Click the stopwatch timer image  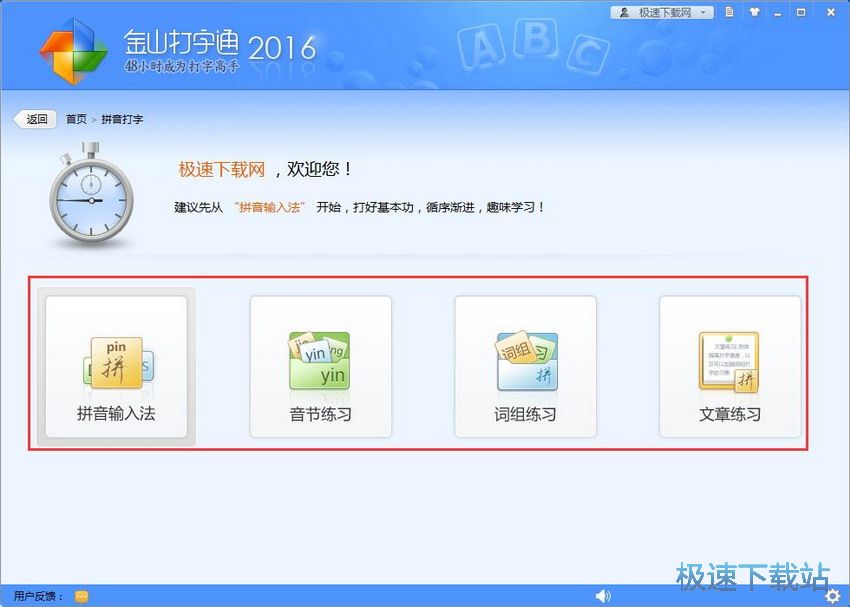[x=92, y=193]
